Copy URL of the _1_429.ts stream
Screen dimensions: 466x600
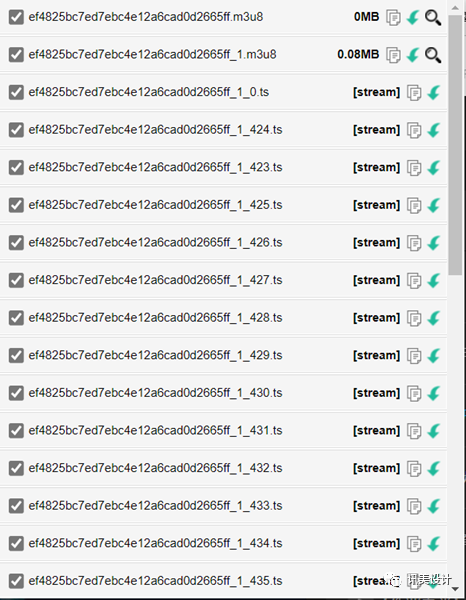click(x=414, y=355)
